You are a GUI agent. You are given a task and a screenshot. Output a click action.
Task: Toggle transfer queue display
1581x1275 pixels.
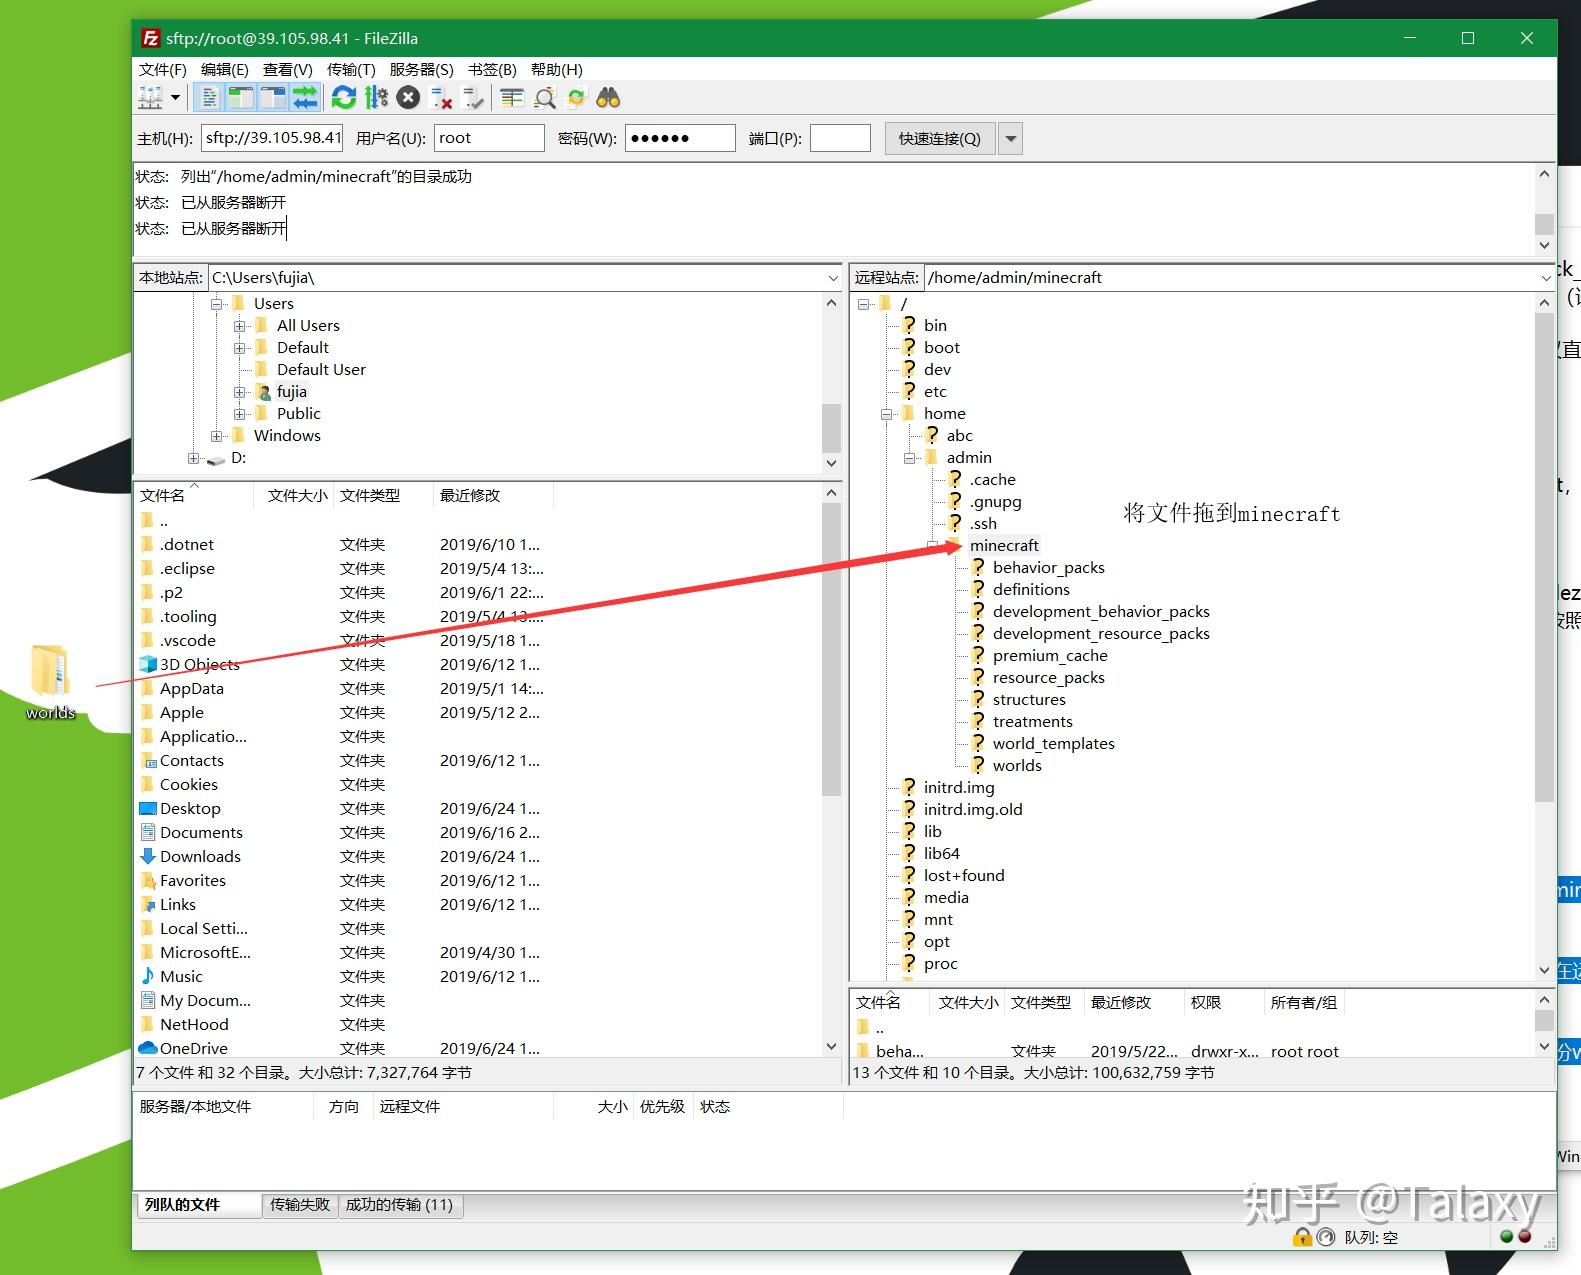(x=305, y=97)
